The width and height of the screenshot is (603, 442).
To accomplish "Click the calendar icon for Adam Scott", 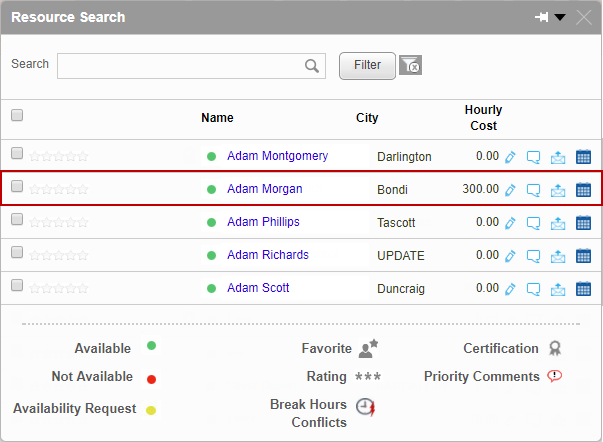I will [583, 289].
